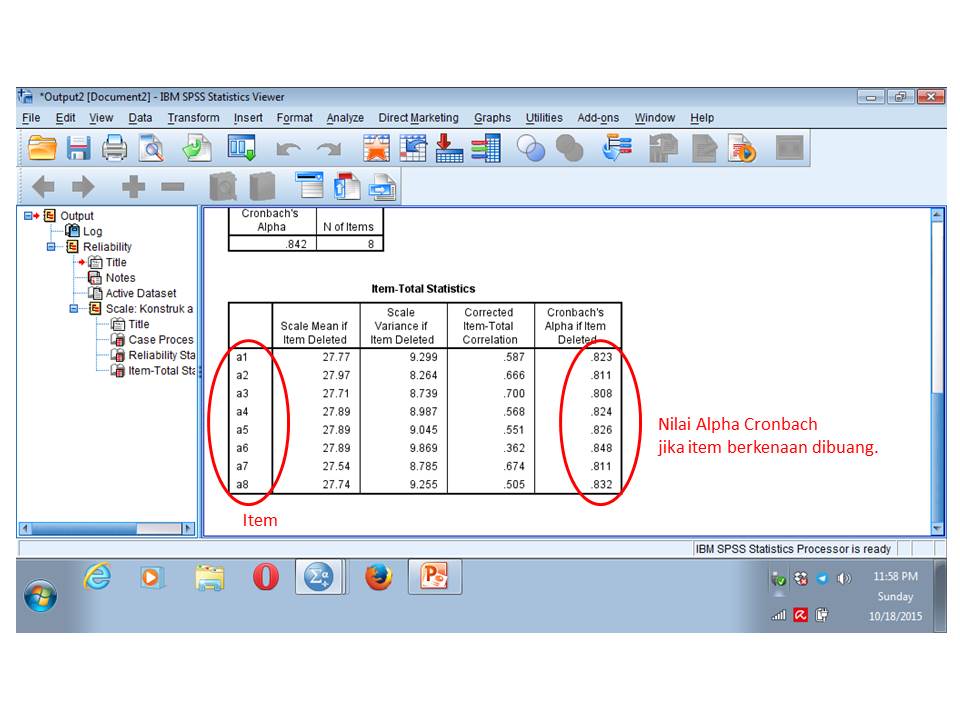Click the Corrected Item-Total Correlation header

pos(489,326)
